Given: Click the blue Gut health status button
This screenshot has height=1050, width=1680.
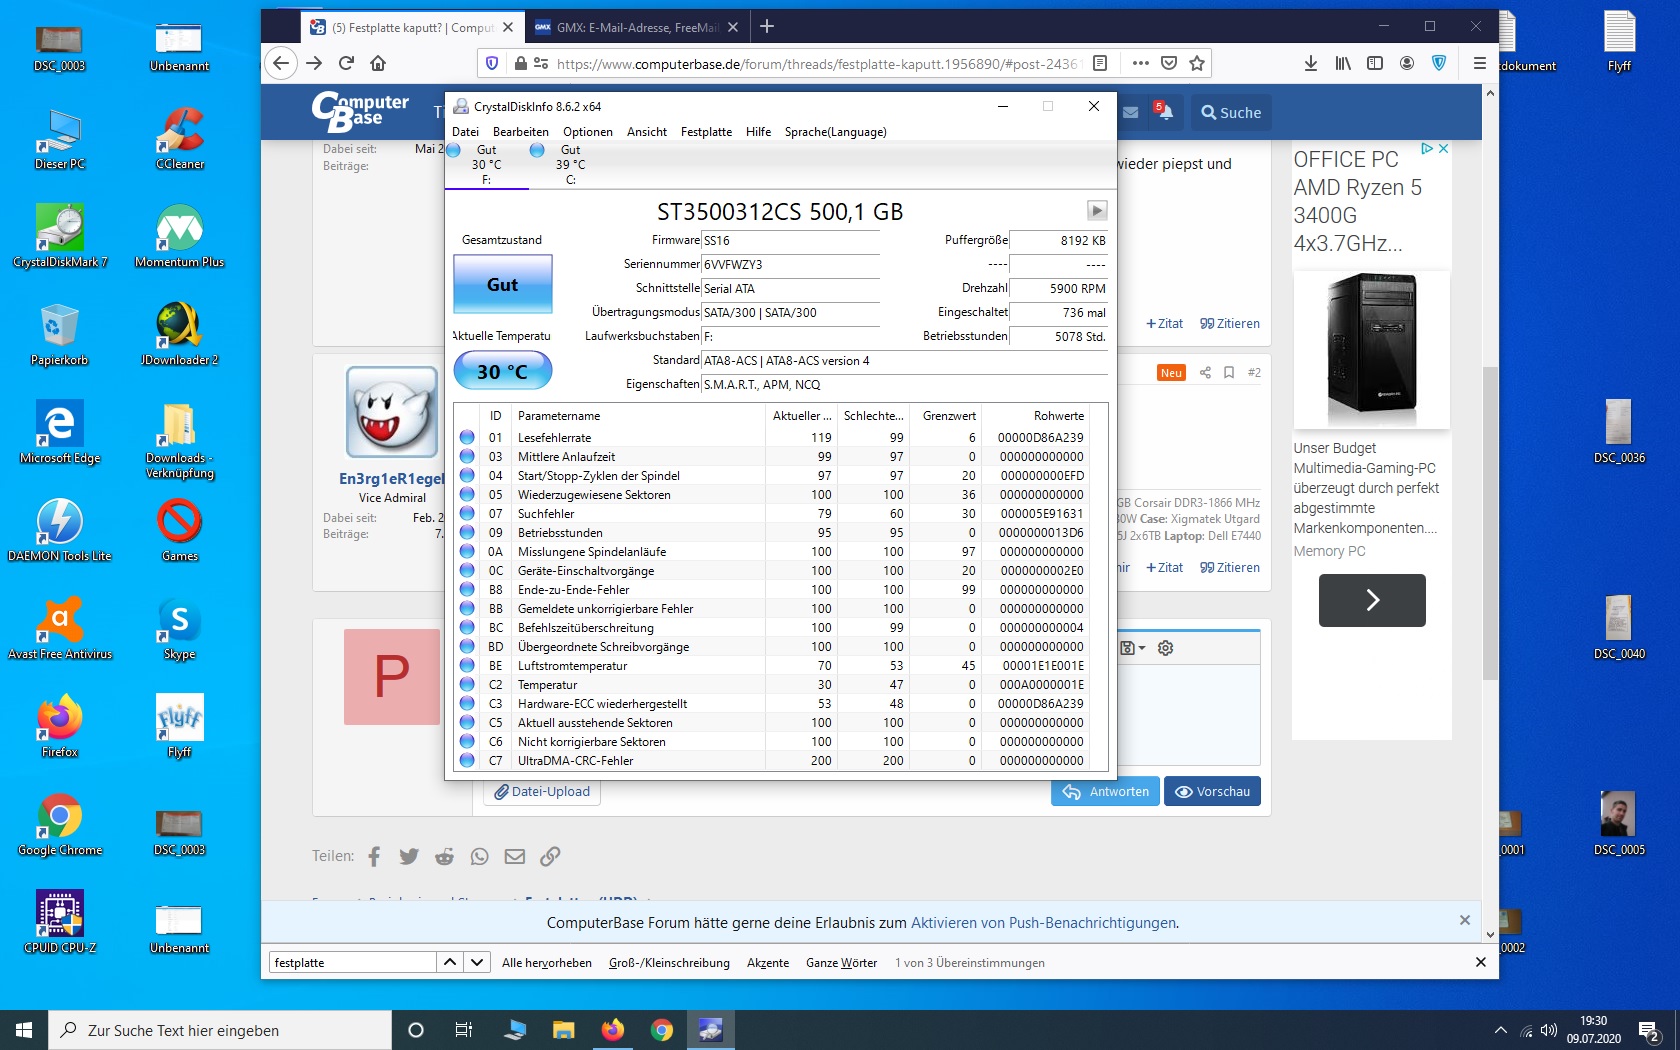Looking at the screenshot, I should tap(503, 285).
